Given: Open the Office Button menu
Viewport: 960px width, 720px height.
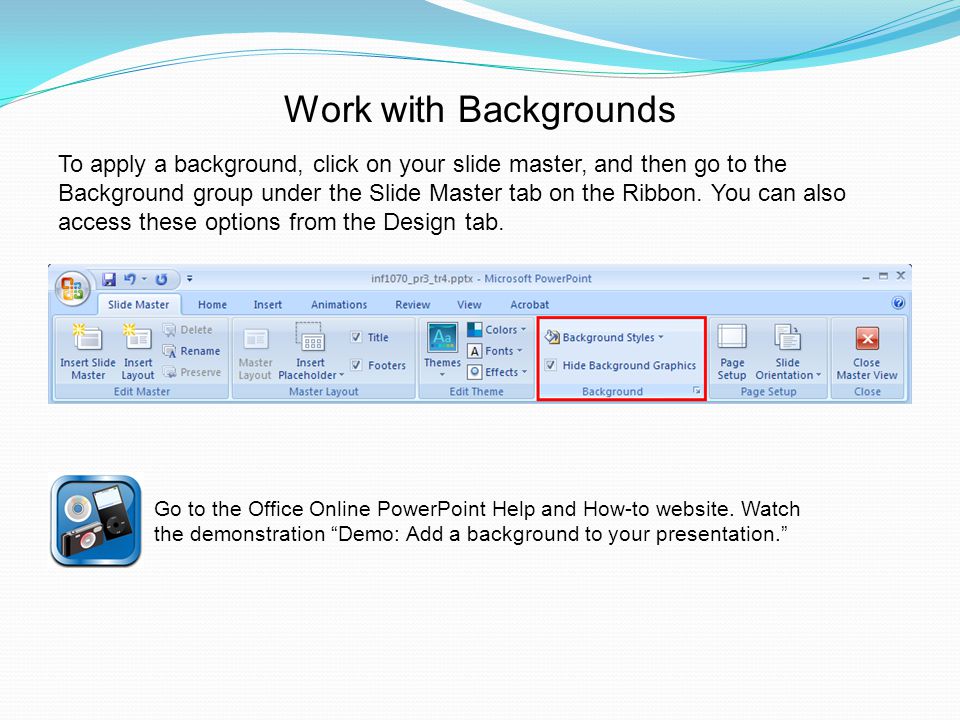Looking at the screenshot, I should tap(72, 288).
